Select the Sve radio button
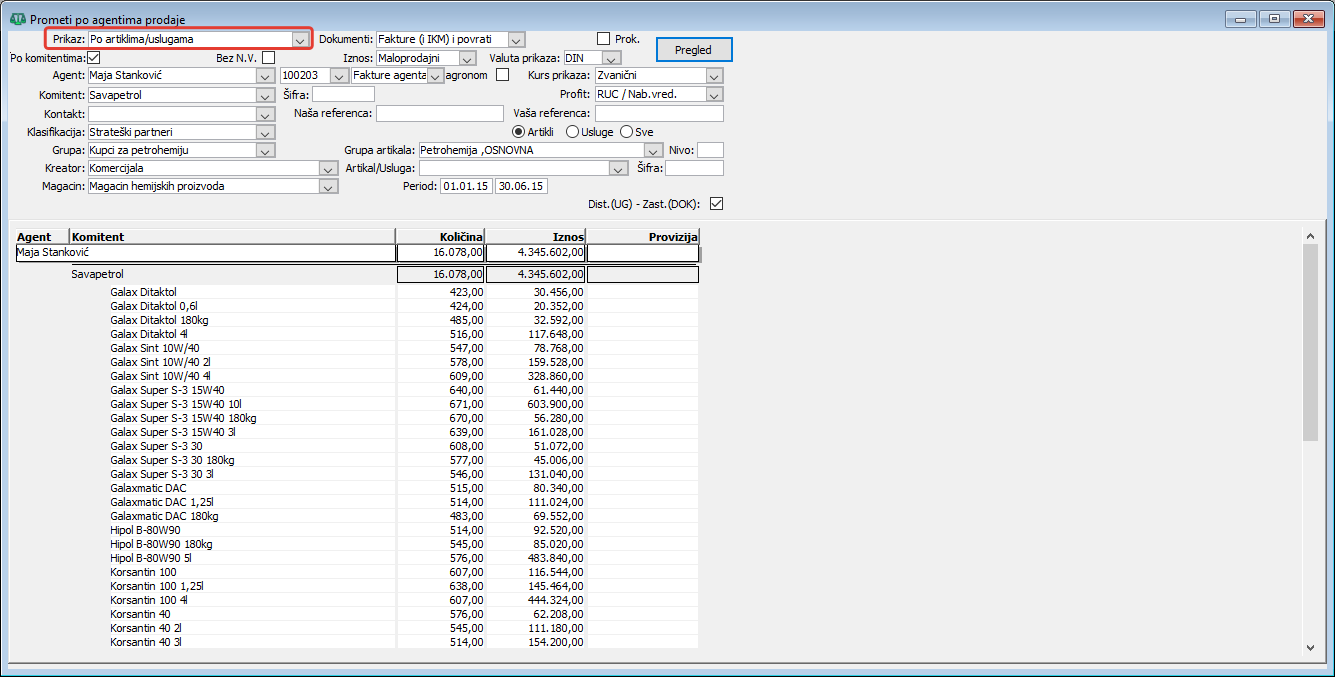This screenshot has width=1335, height=677. coord(627,131)
